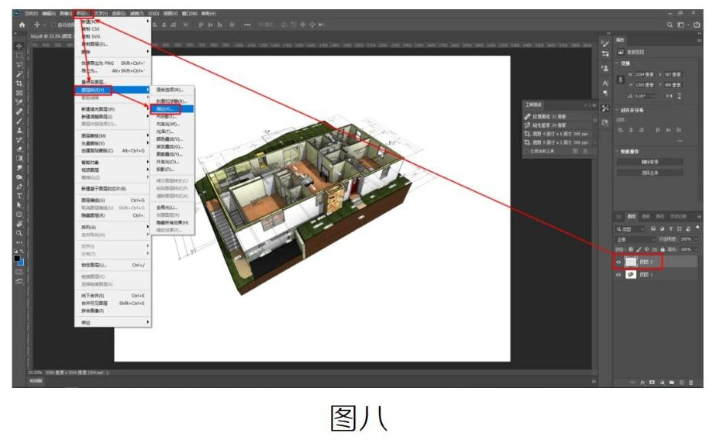Viewport: 713px width, 446px height.
Task: Select the Crop tool
Action: (19, 84)
